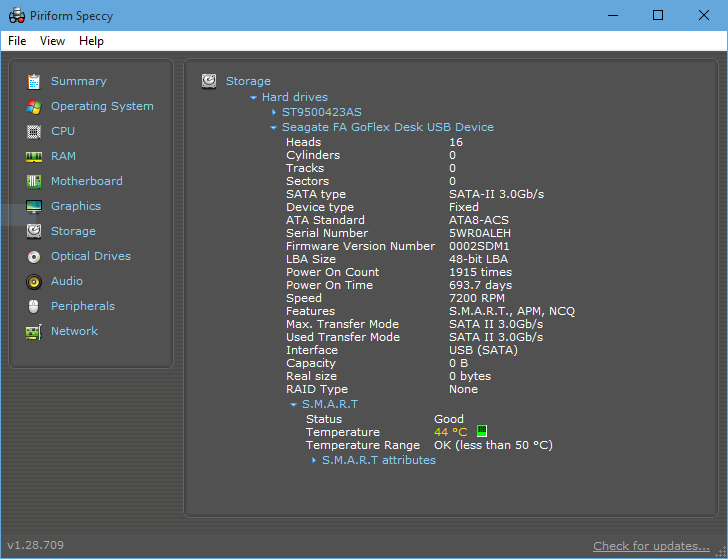The image size is (728, 559).
Task: Click the 693.7 days value
Action: [x=481, y=285]
